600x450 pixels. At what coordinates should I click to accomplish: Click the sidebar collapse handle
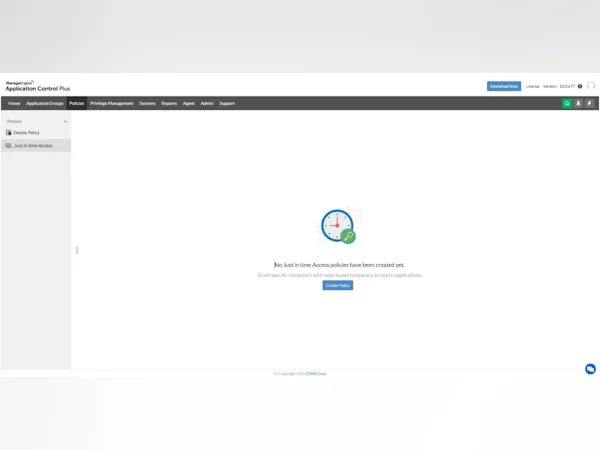77,250
